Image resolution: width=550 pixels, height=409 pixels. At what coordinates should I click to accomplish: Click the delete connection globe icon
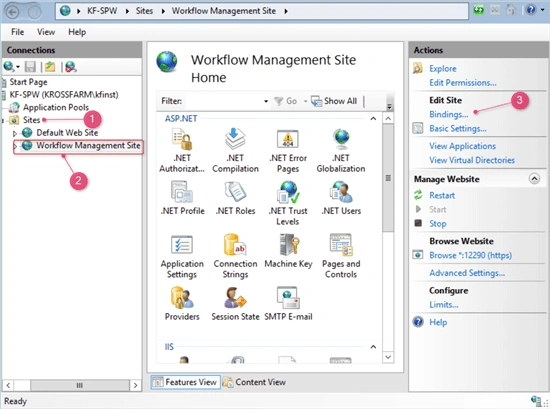[71, 66]
